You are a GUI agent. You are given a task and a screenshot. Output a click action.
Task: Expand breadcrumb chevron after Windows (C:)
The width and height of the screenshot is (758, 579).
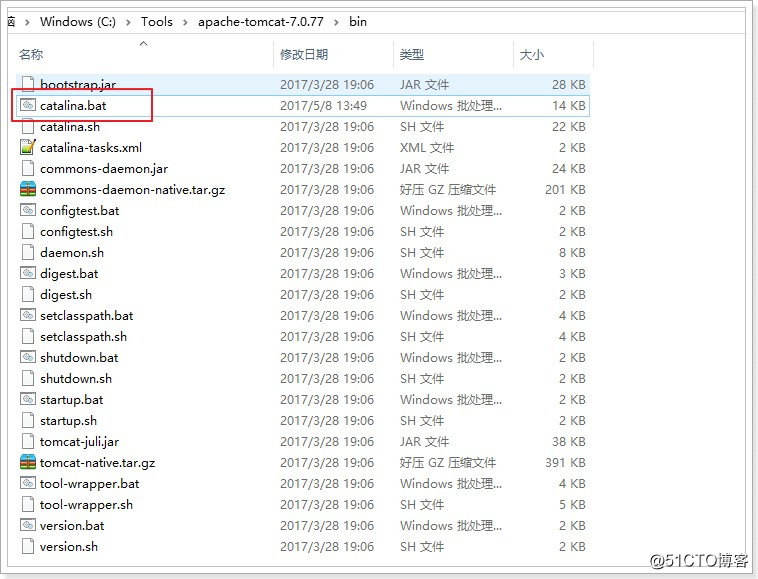(x=128, y=22)
